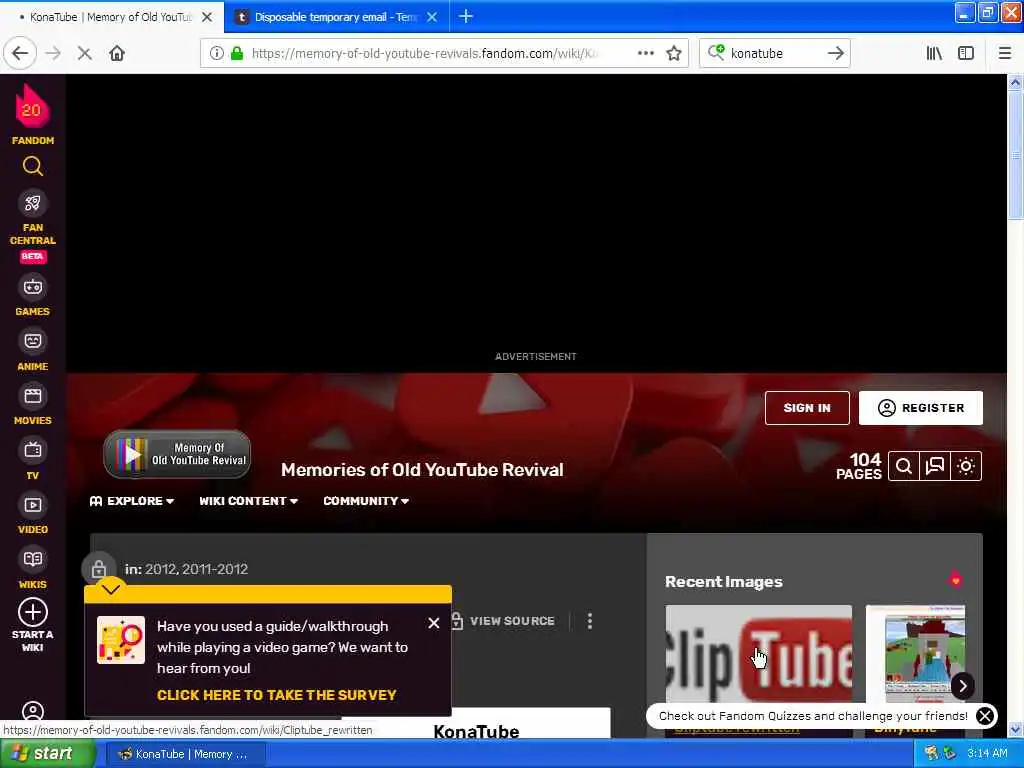Open user profile icon in sidebar

pyautogui.click(x=33, y=711)
